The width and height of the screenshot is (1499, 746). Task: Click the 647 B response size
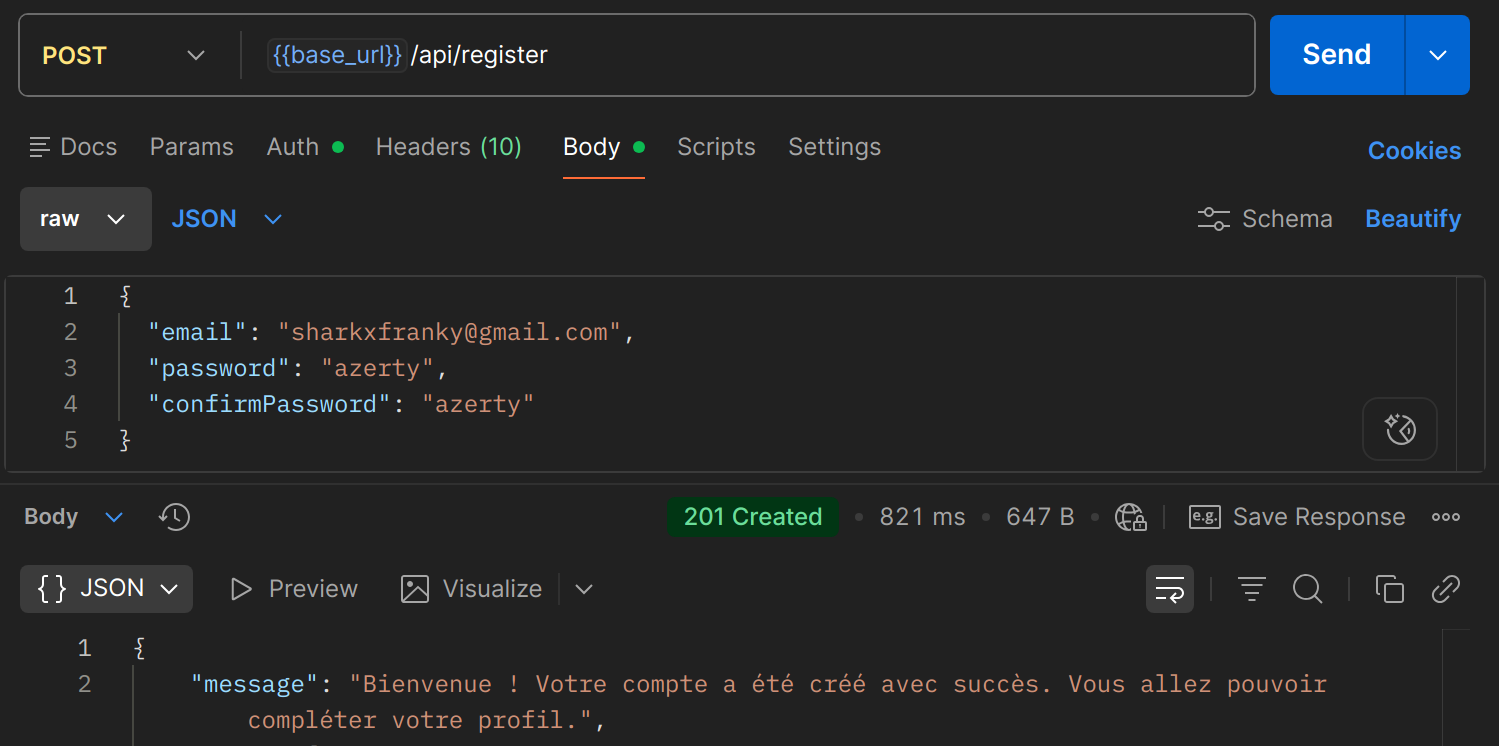point(1040,517)
